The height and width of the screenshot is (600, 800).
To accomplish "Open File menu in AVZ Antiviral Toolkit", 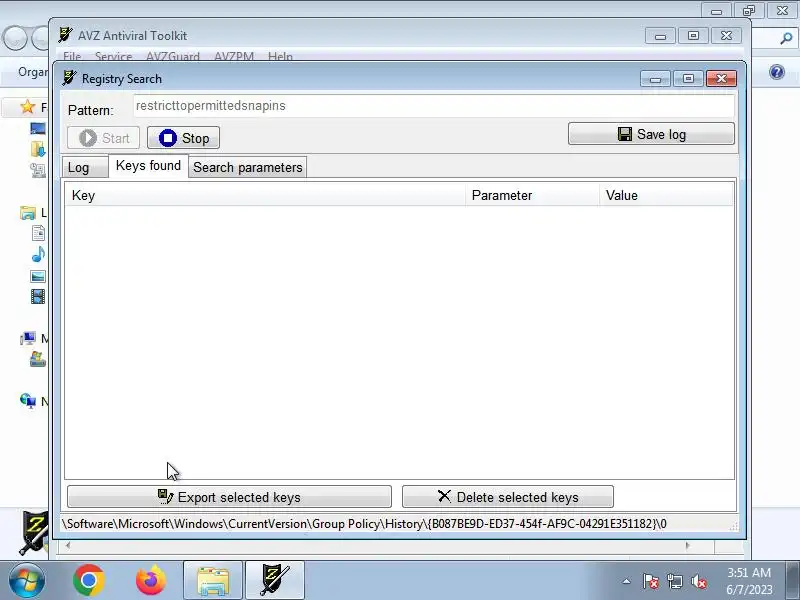I will click(72, 56).
